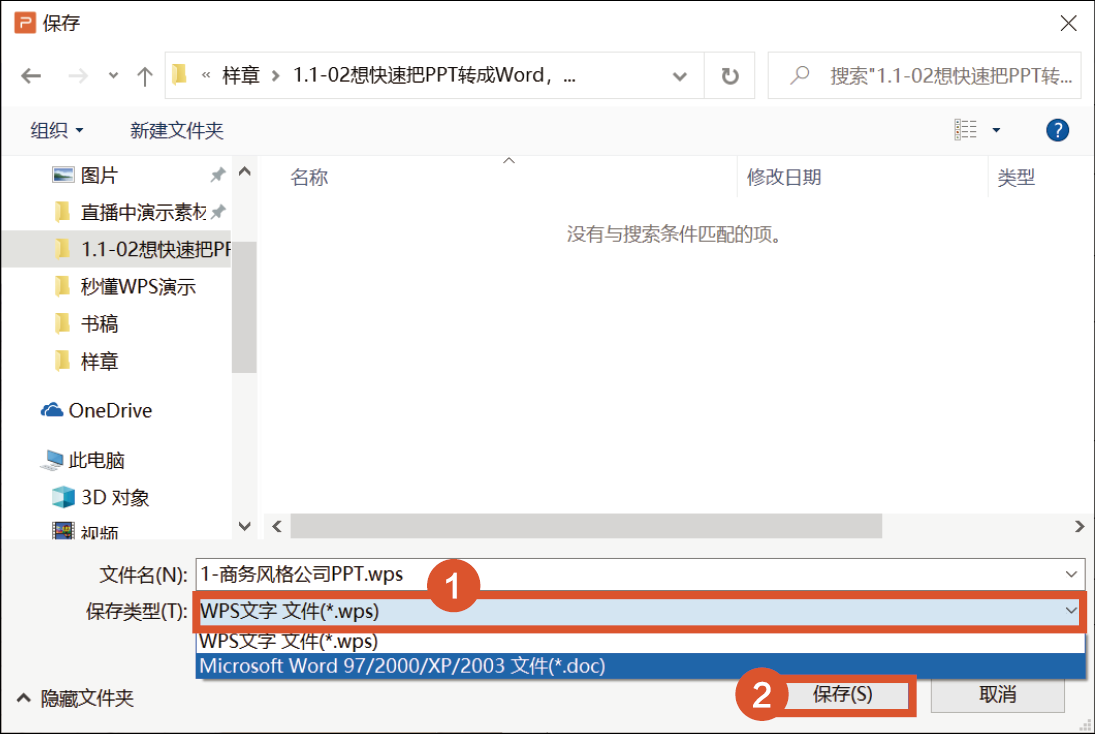Refresh the current folder view
Viewport: 1095px width, 734px height.
pos(730,76)
